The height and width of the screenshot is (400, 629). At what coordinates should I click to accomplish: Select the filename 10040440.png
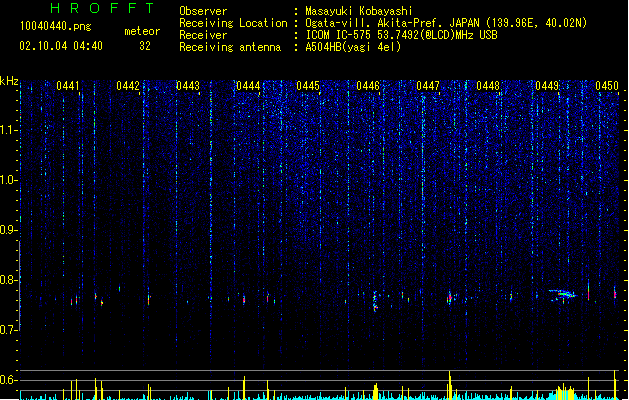pos(55,26)
